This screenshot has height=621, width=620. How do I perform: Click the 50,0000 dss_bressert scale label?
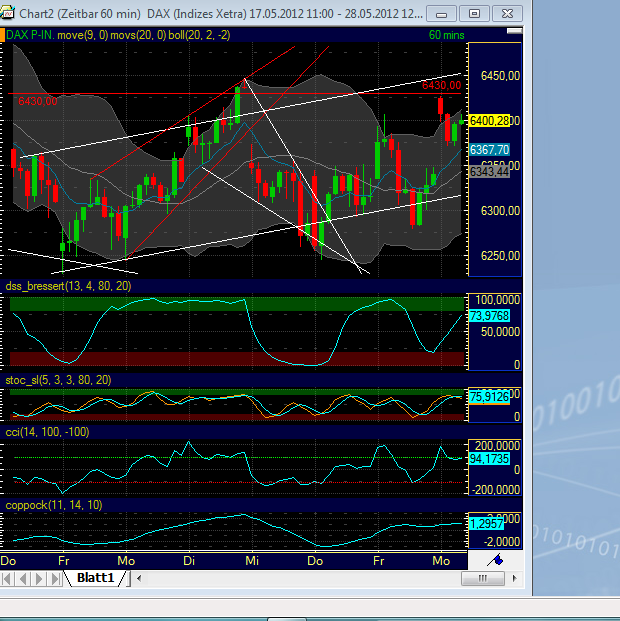pos(500,332)
